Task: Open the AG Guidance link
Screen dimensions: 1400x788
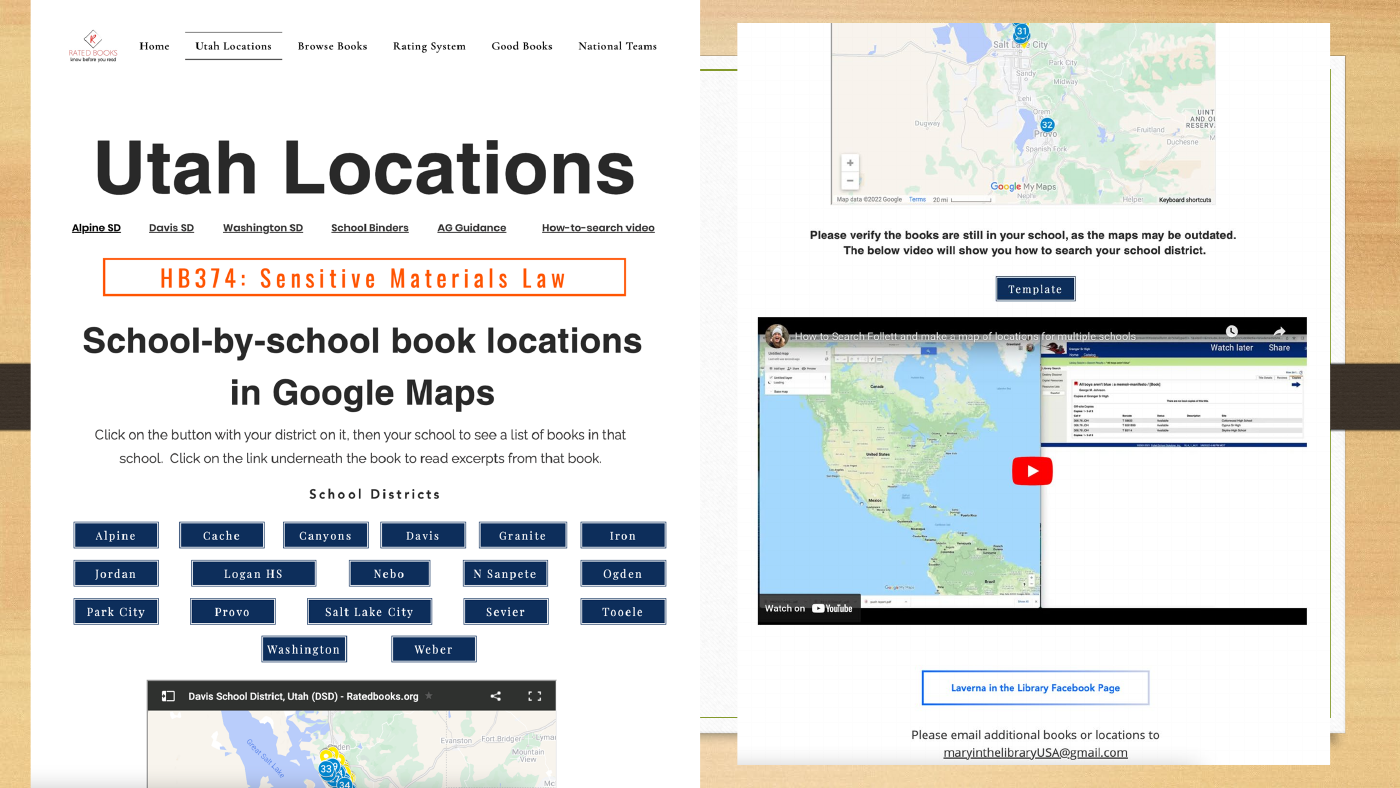Action: click(472, 228)
